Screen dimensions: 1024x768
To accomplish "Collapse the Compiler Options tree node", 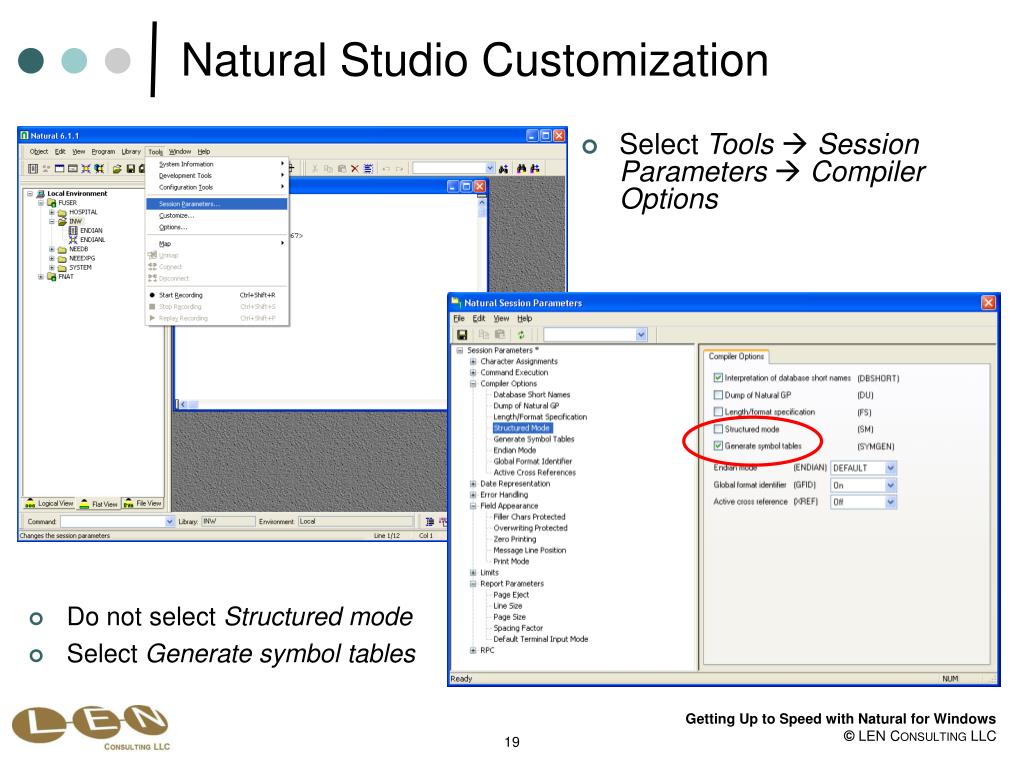I will click(x=473, y=383).
